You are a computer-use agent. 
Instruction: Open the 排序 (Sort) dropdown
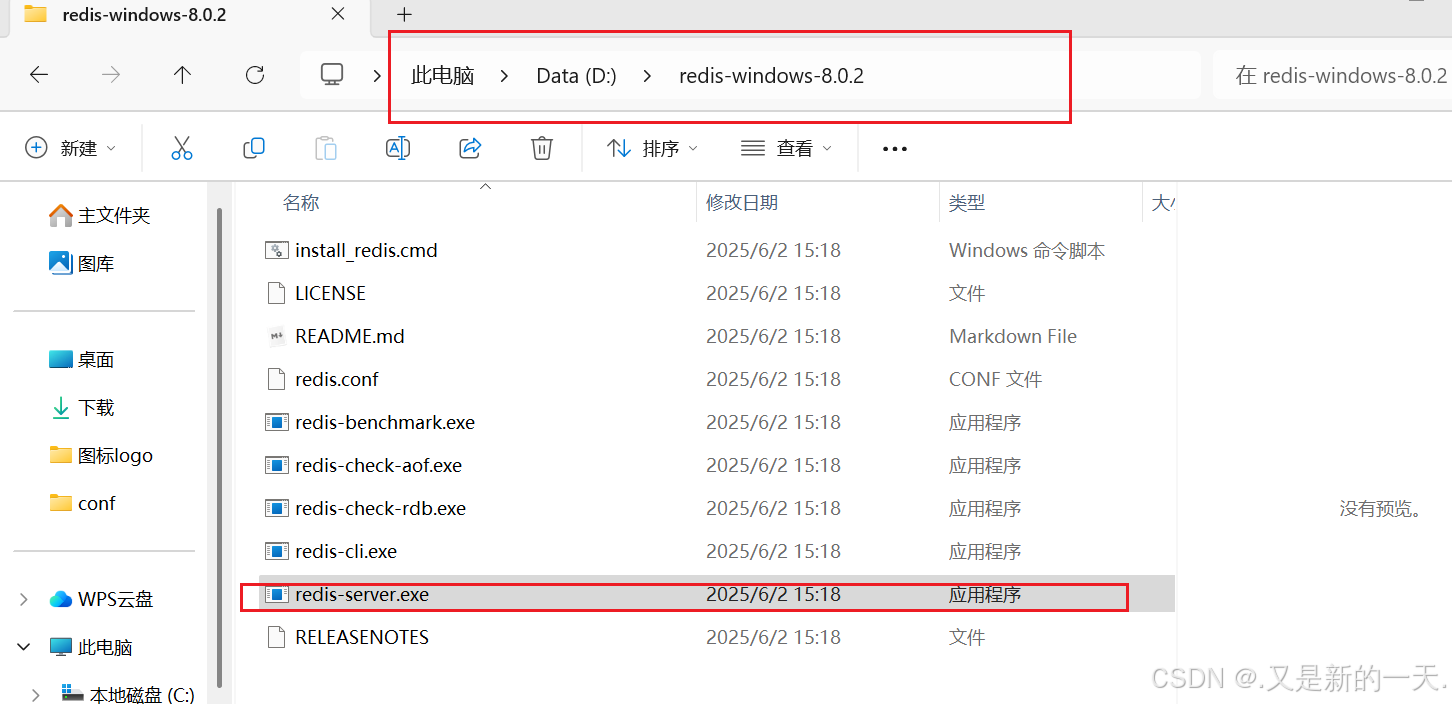[652, 148]
